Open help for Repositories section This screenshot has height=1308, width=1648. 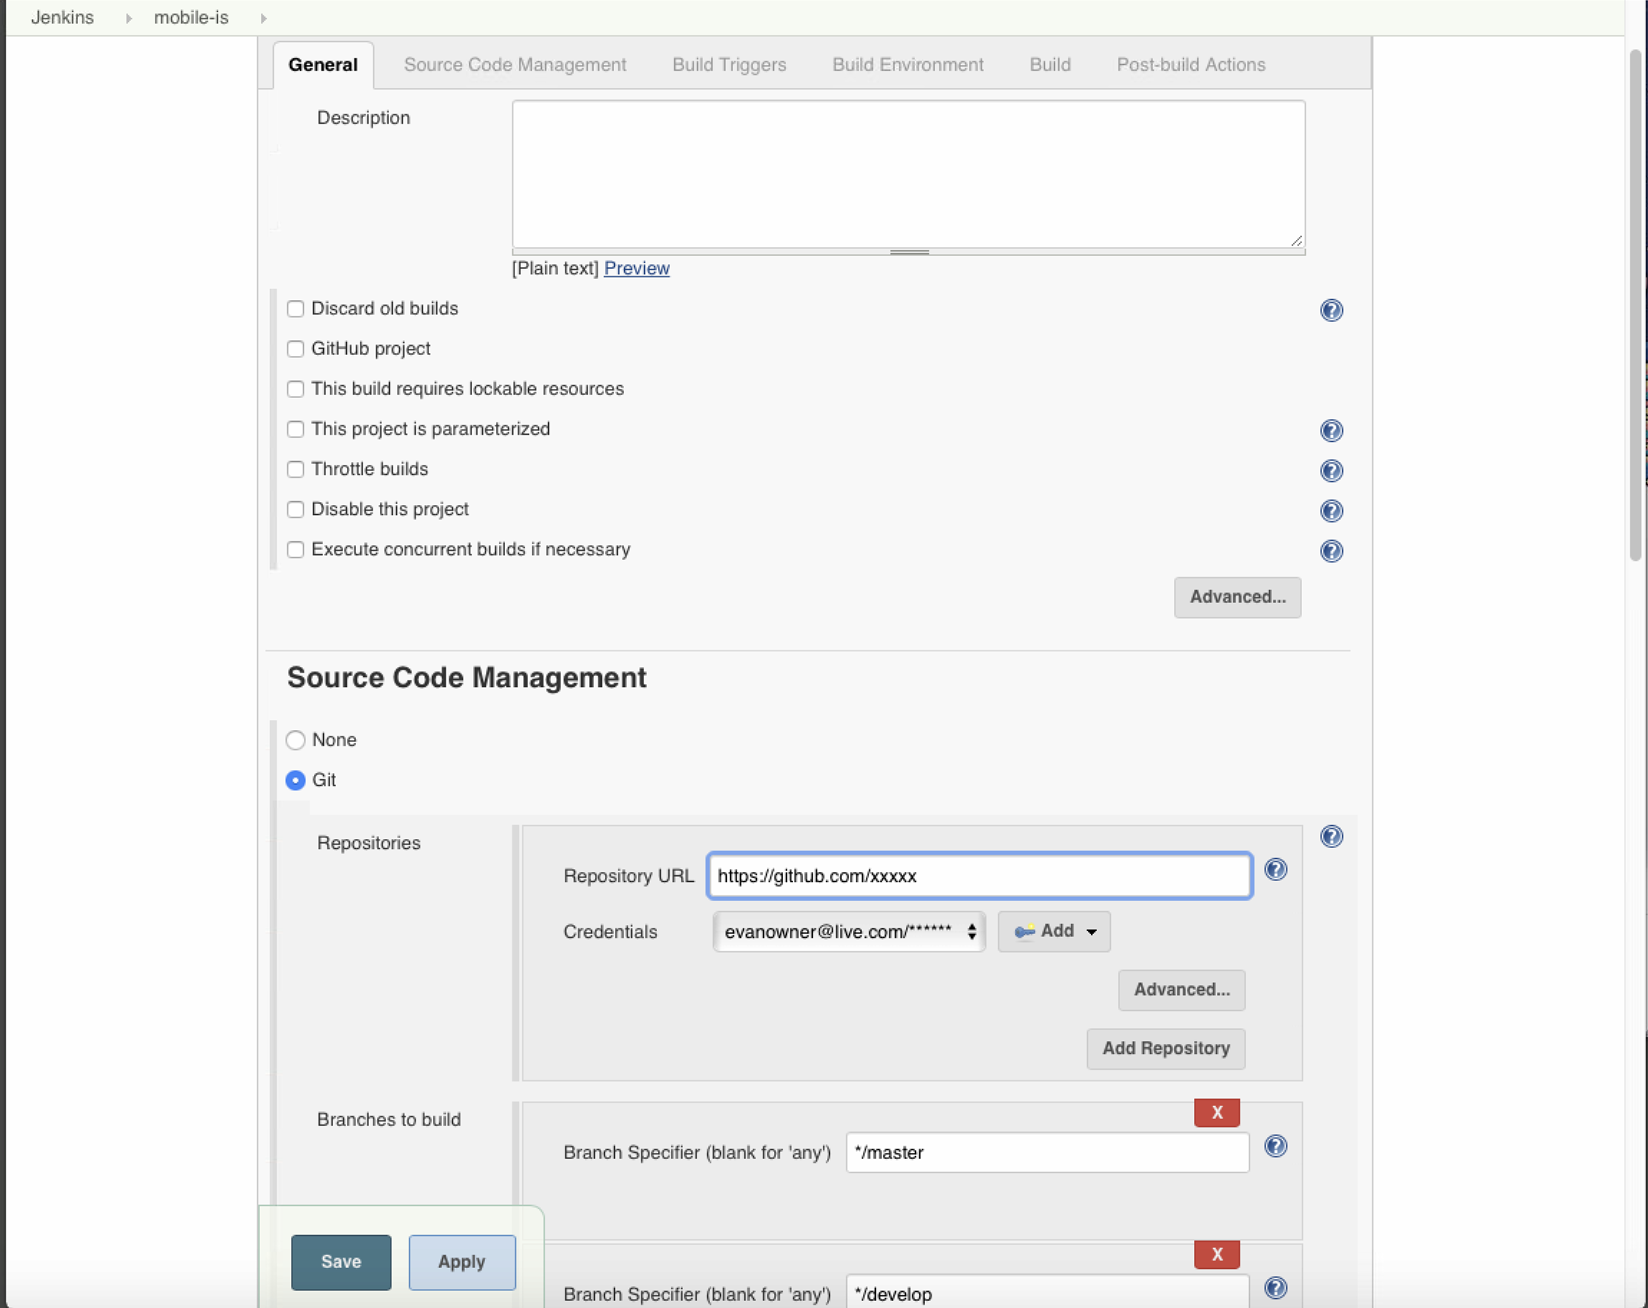[1331, 836]
